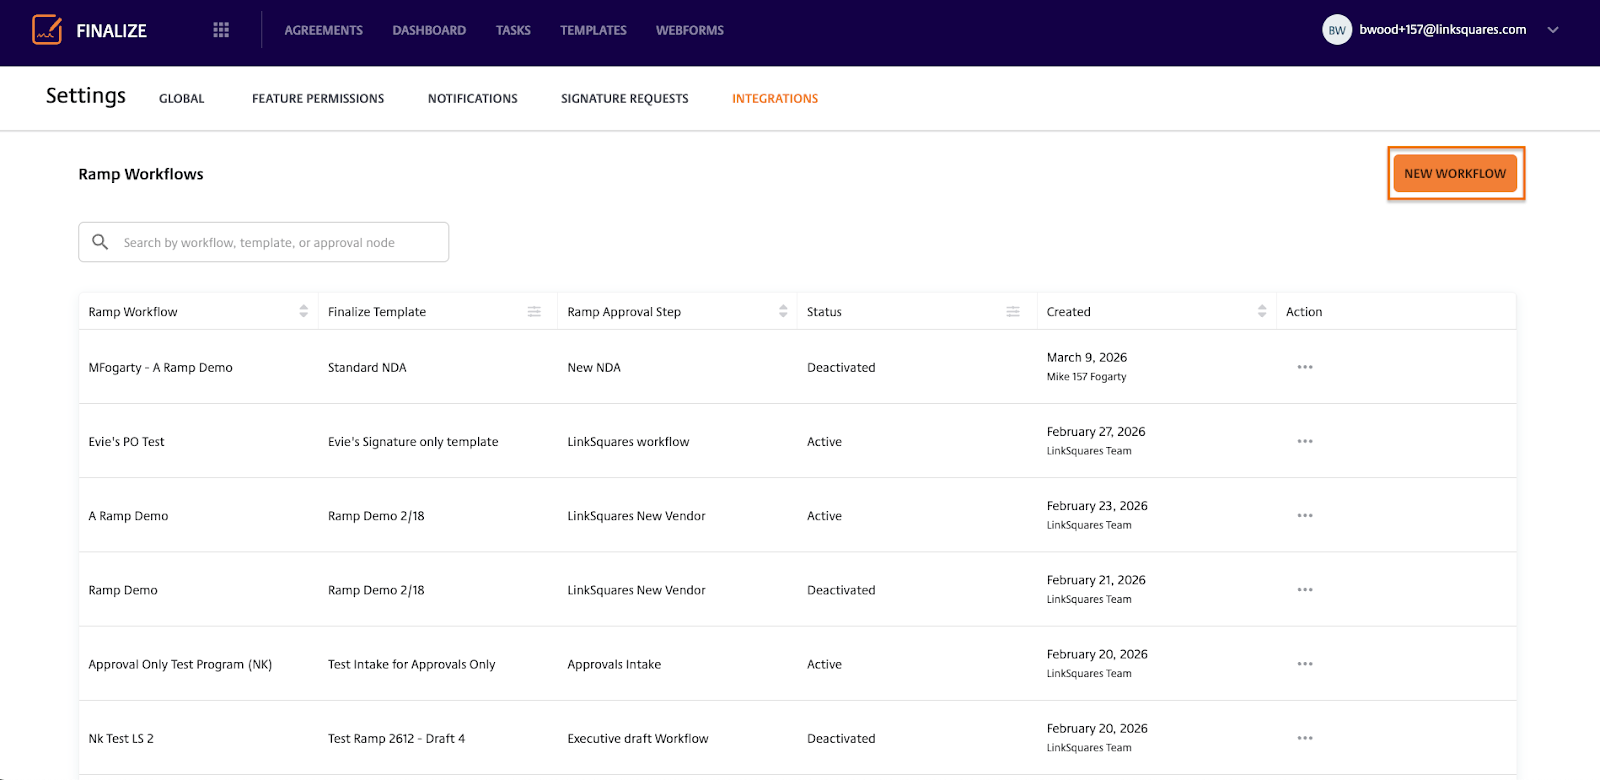Viewport: 1600px width, 780px height.
Task: Open Finalize Template column filter icon
Action: 534,312
